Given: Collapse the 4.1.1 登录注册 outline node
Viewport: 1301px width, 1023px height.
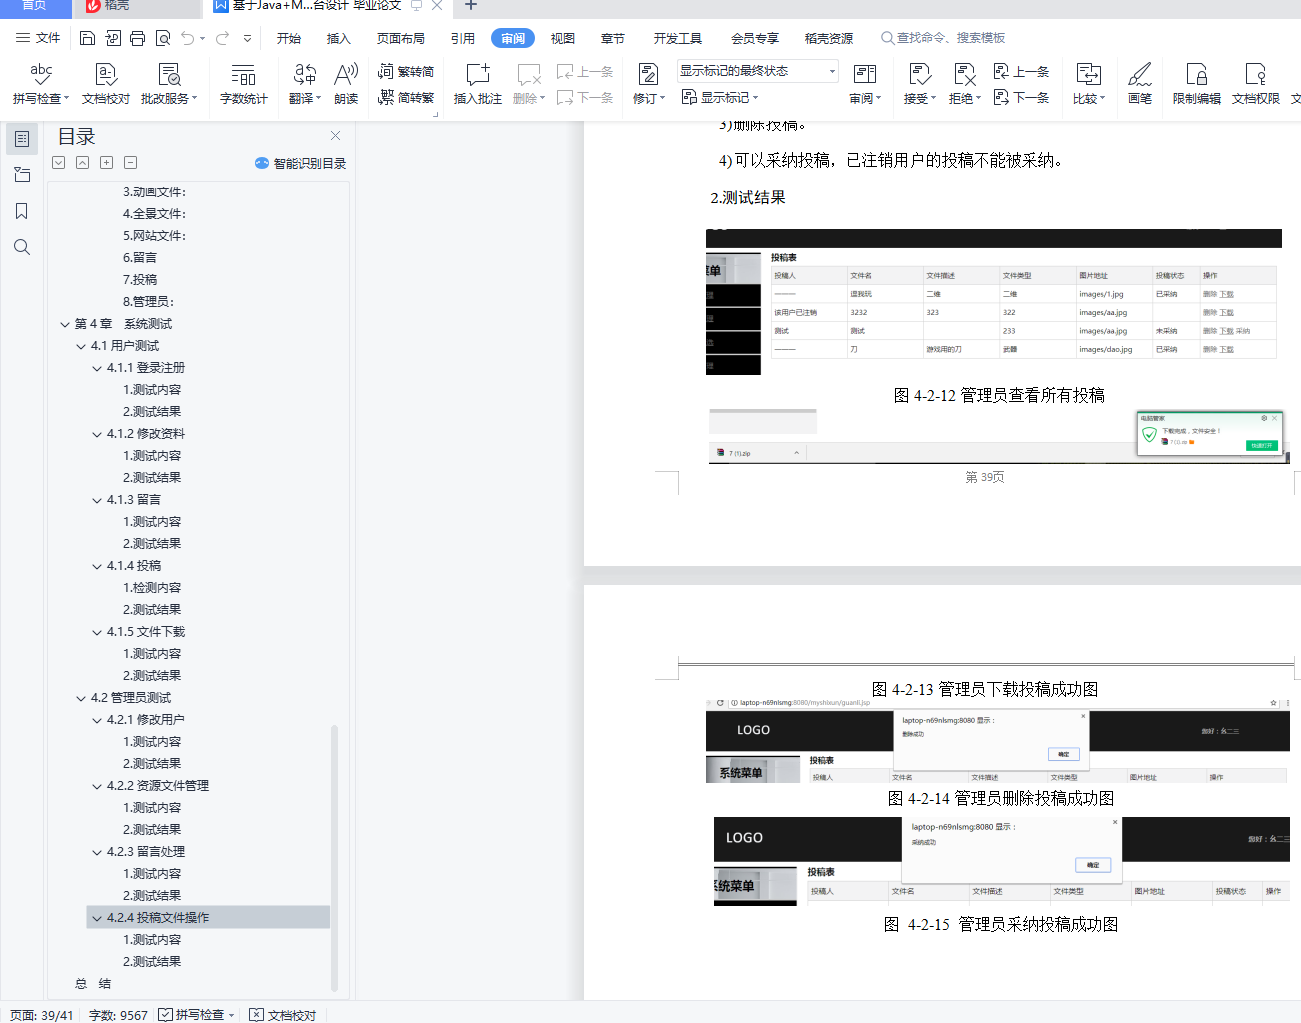Looking at the screenshot, I should (x=97, y=368).
